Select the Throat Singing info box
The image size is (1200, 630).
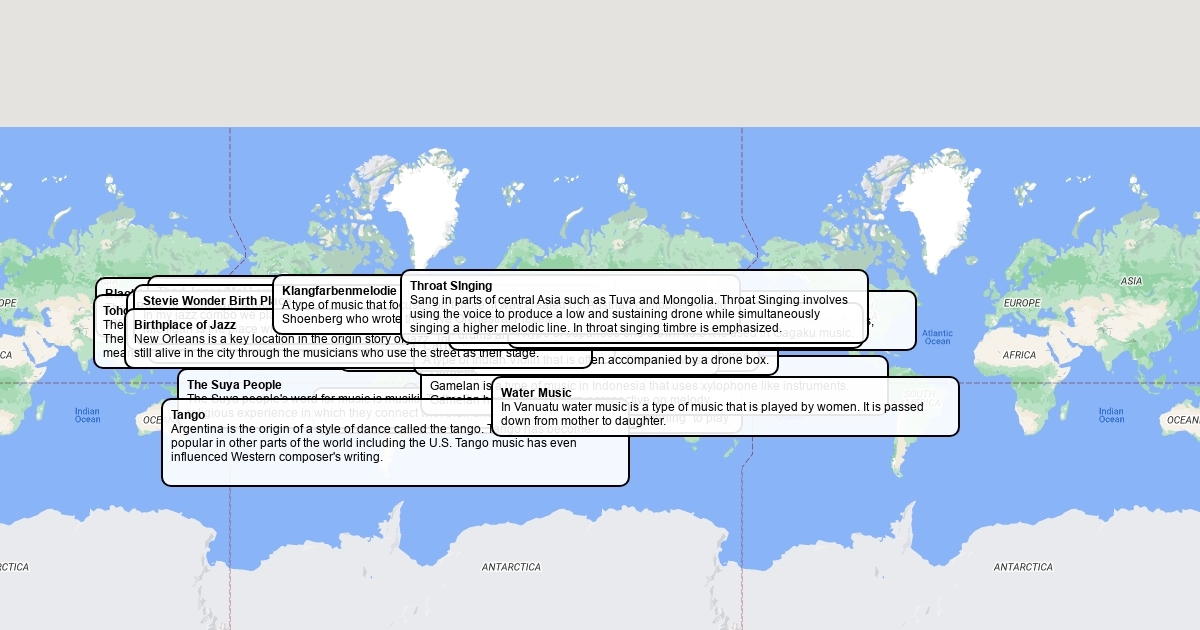(634, 306)
